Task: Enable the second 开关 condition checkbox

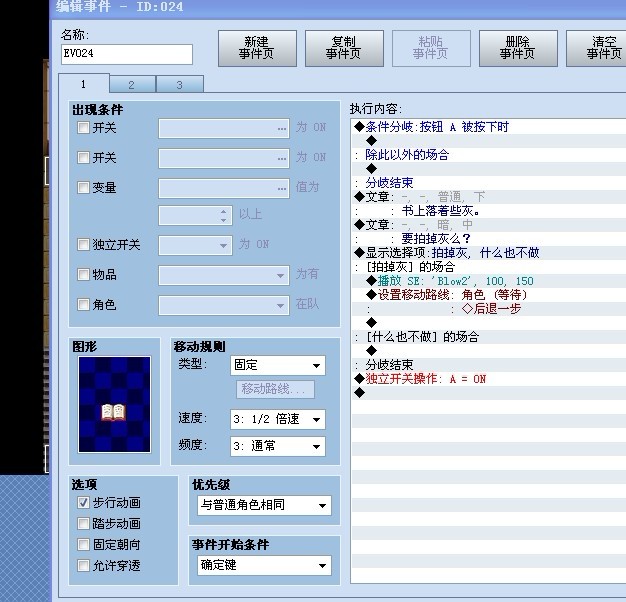Action: coord(83,158)
